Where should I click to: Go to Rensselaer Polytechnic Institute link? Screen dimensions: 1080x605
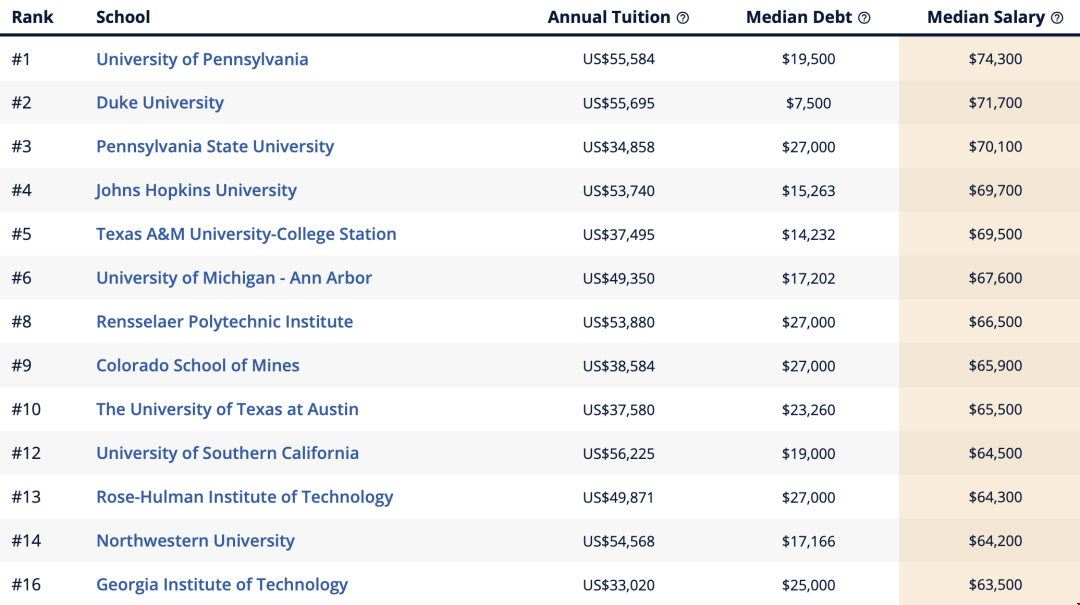tap(225, 322)
